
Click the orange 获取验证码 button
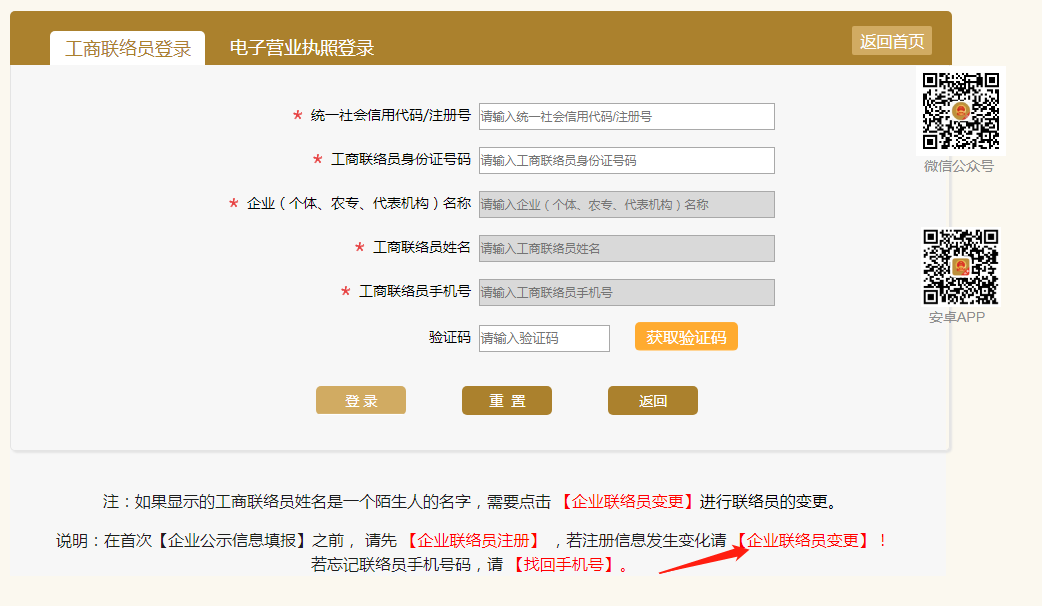[x=686, y=337]
